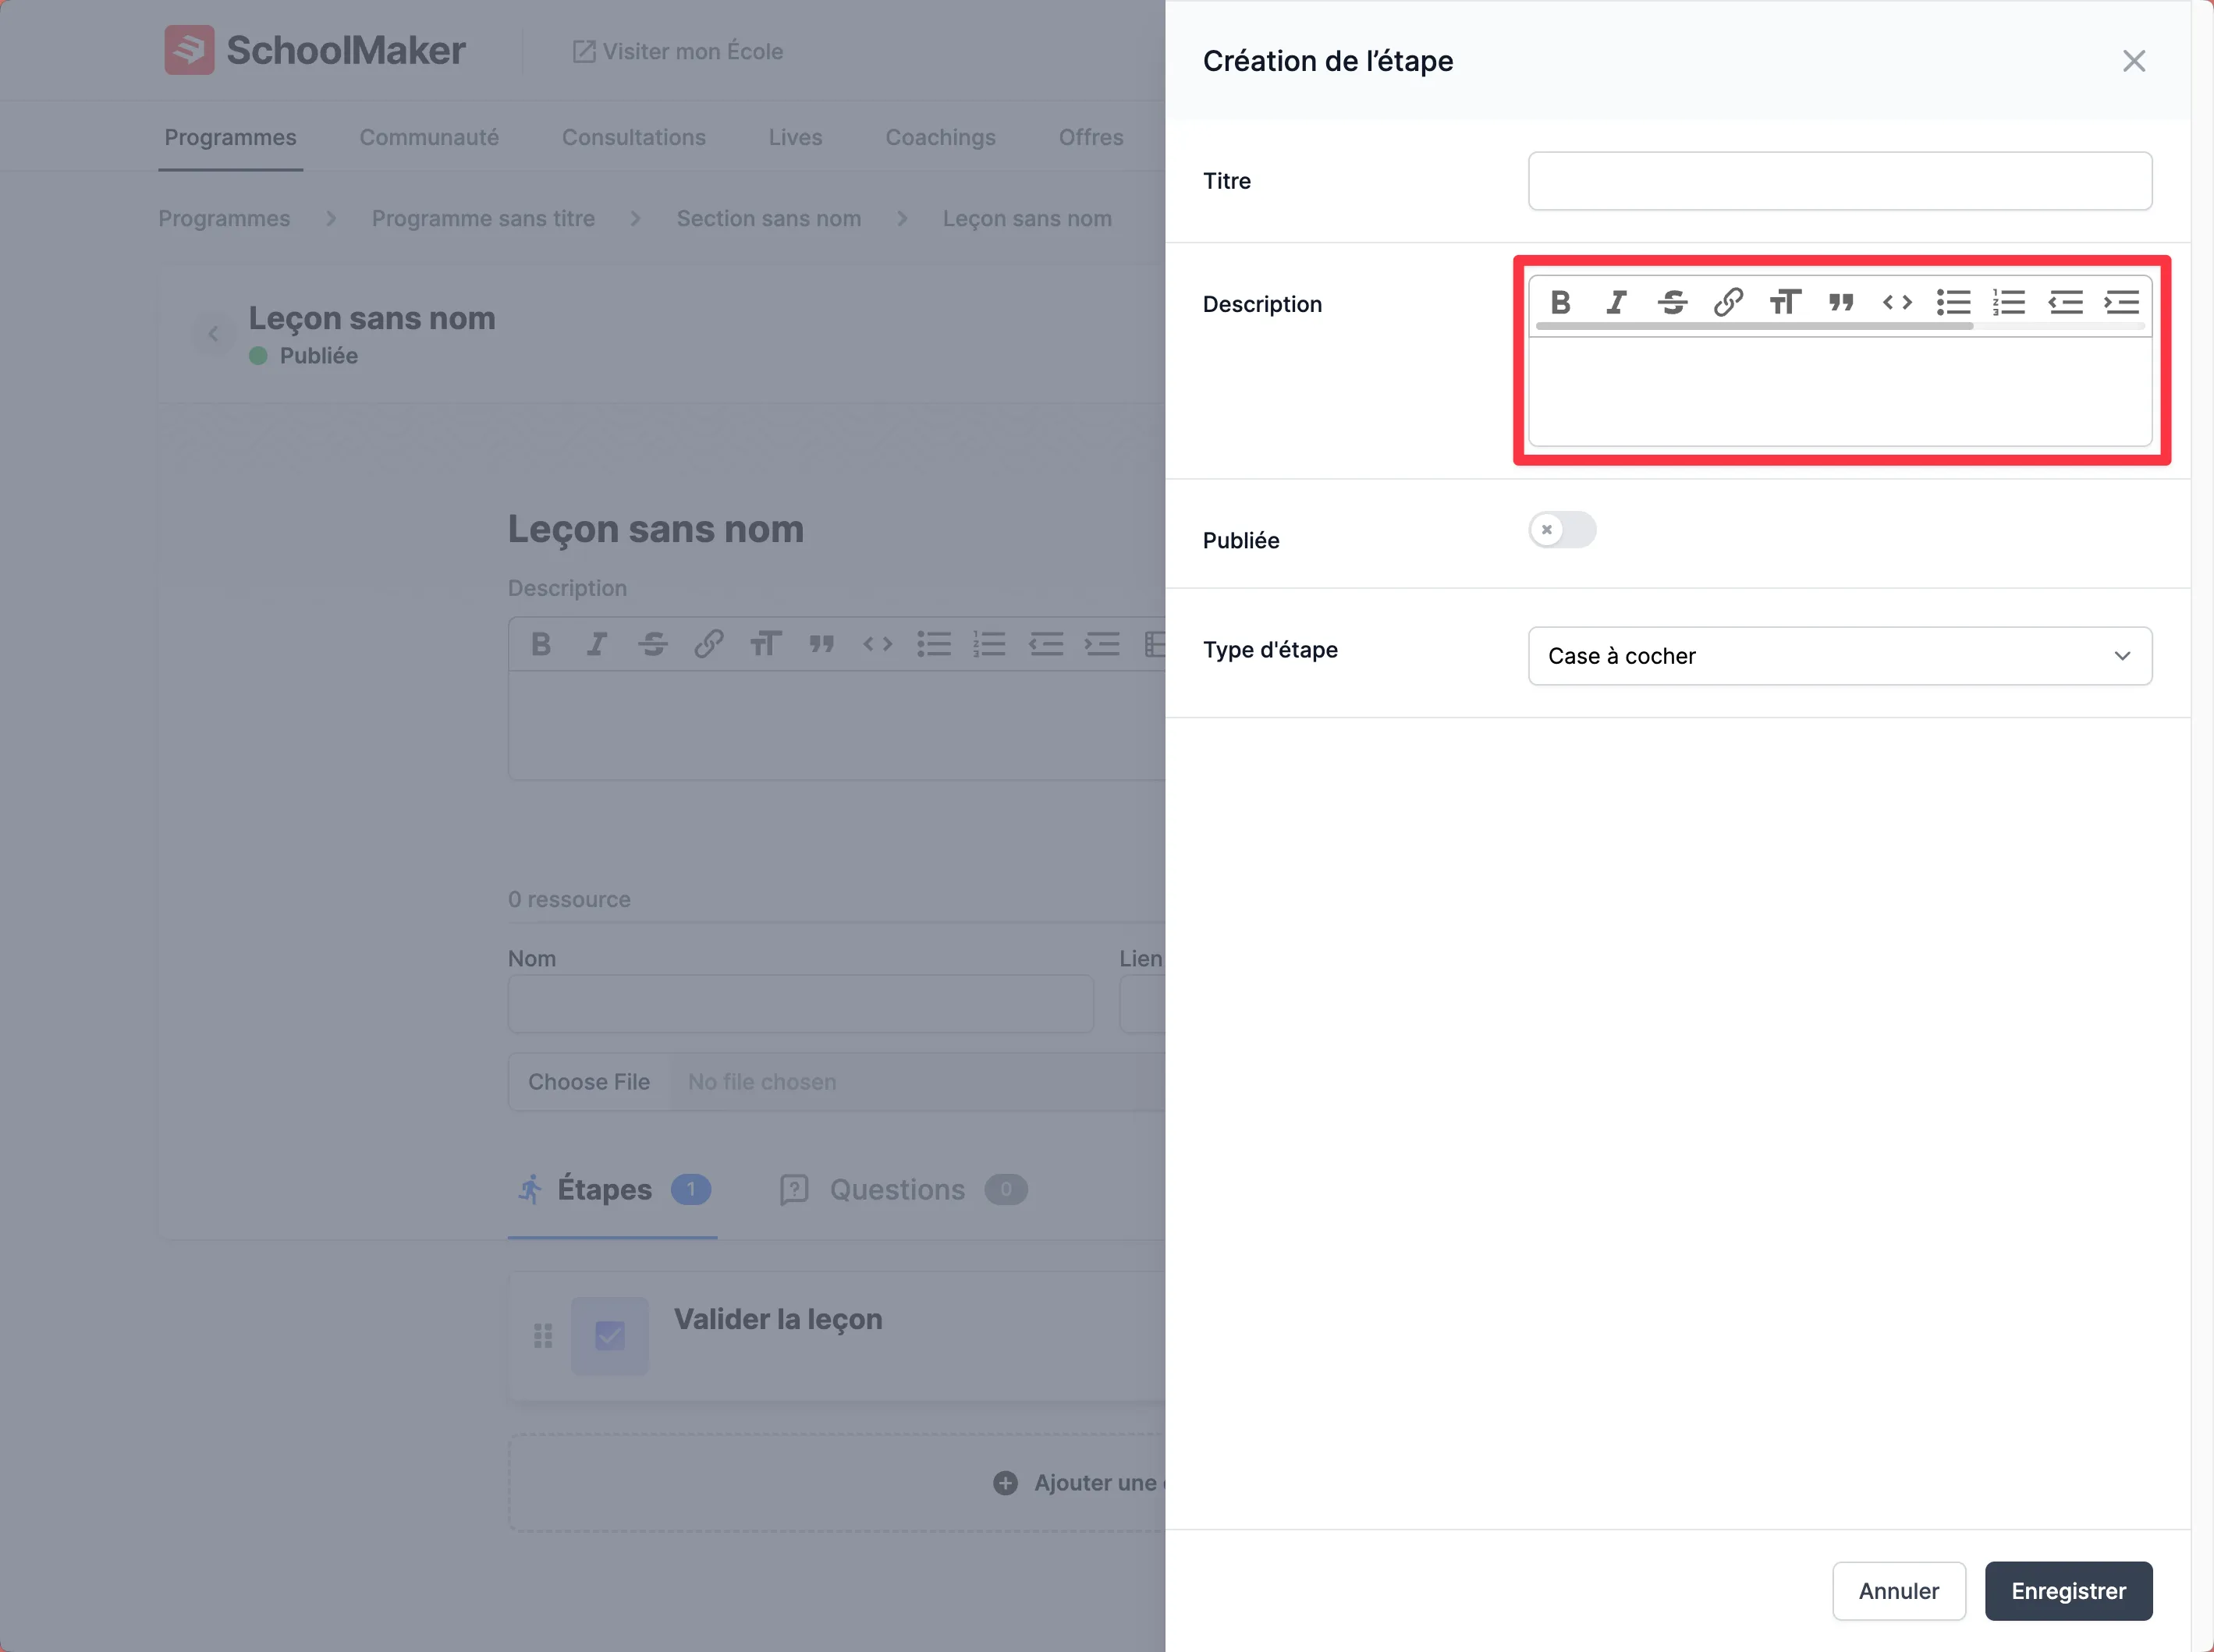2214x1652 pixels.
Task: Insert code in the lesson description toolbar
Action: (x=878, y=644)
